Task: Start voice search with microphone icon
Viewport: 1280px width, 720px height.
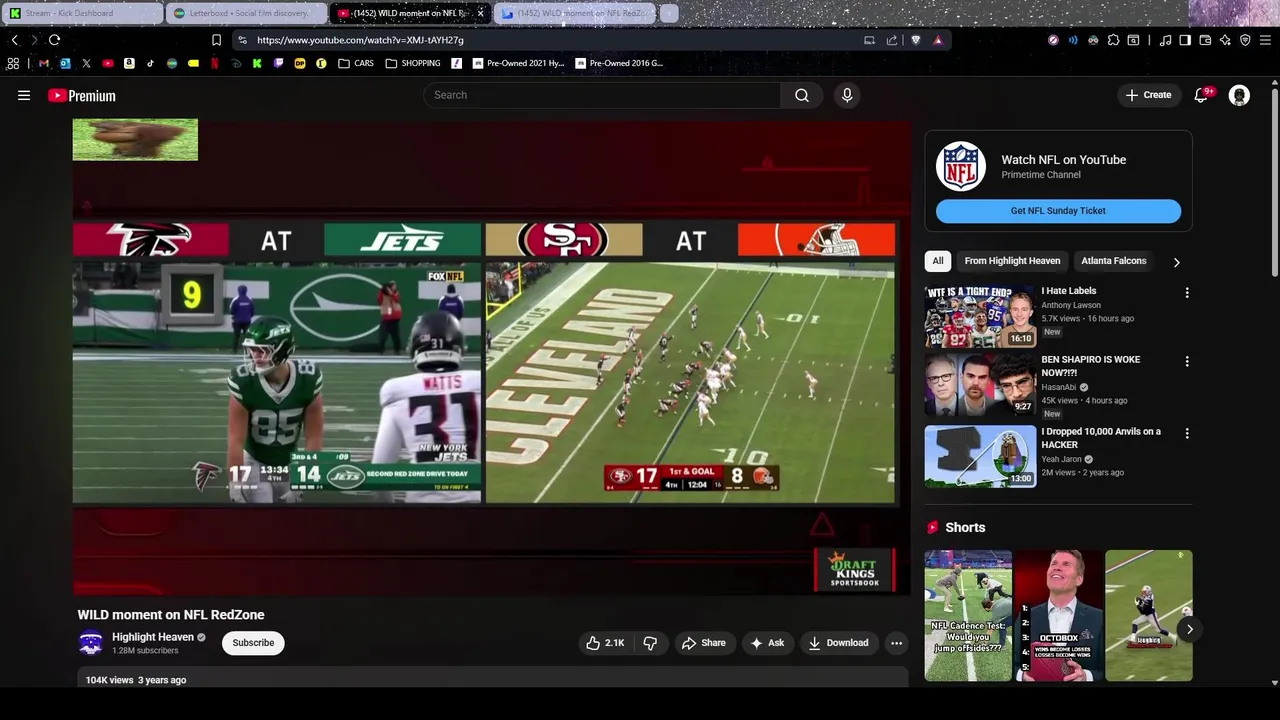Action: click(x=847, y=95)
